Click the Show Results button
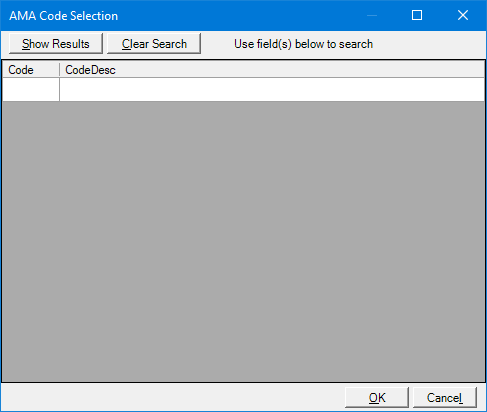 coord(56,43)
